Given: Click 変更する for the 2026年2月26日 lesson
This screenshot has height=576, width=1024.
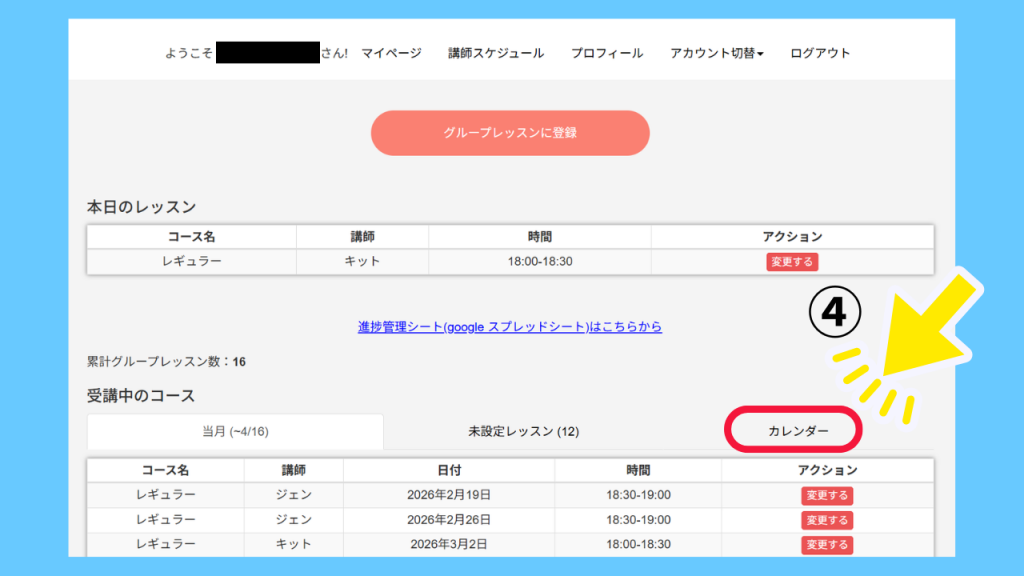Looking at the screenshot, I should pyautogui.click(x=826, y=520).
